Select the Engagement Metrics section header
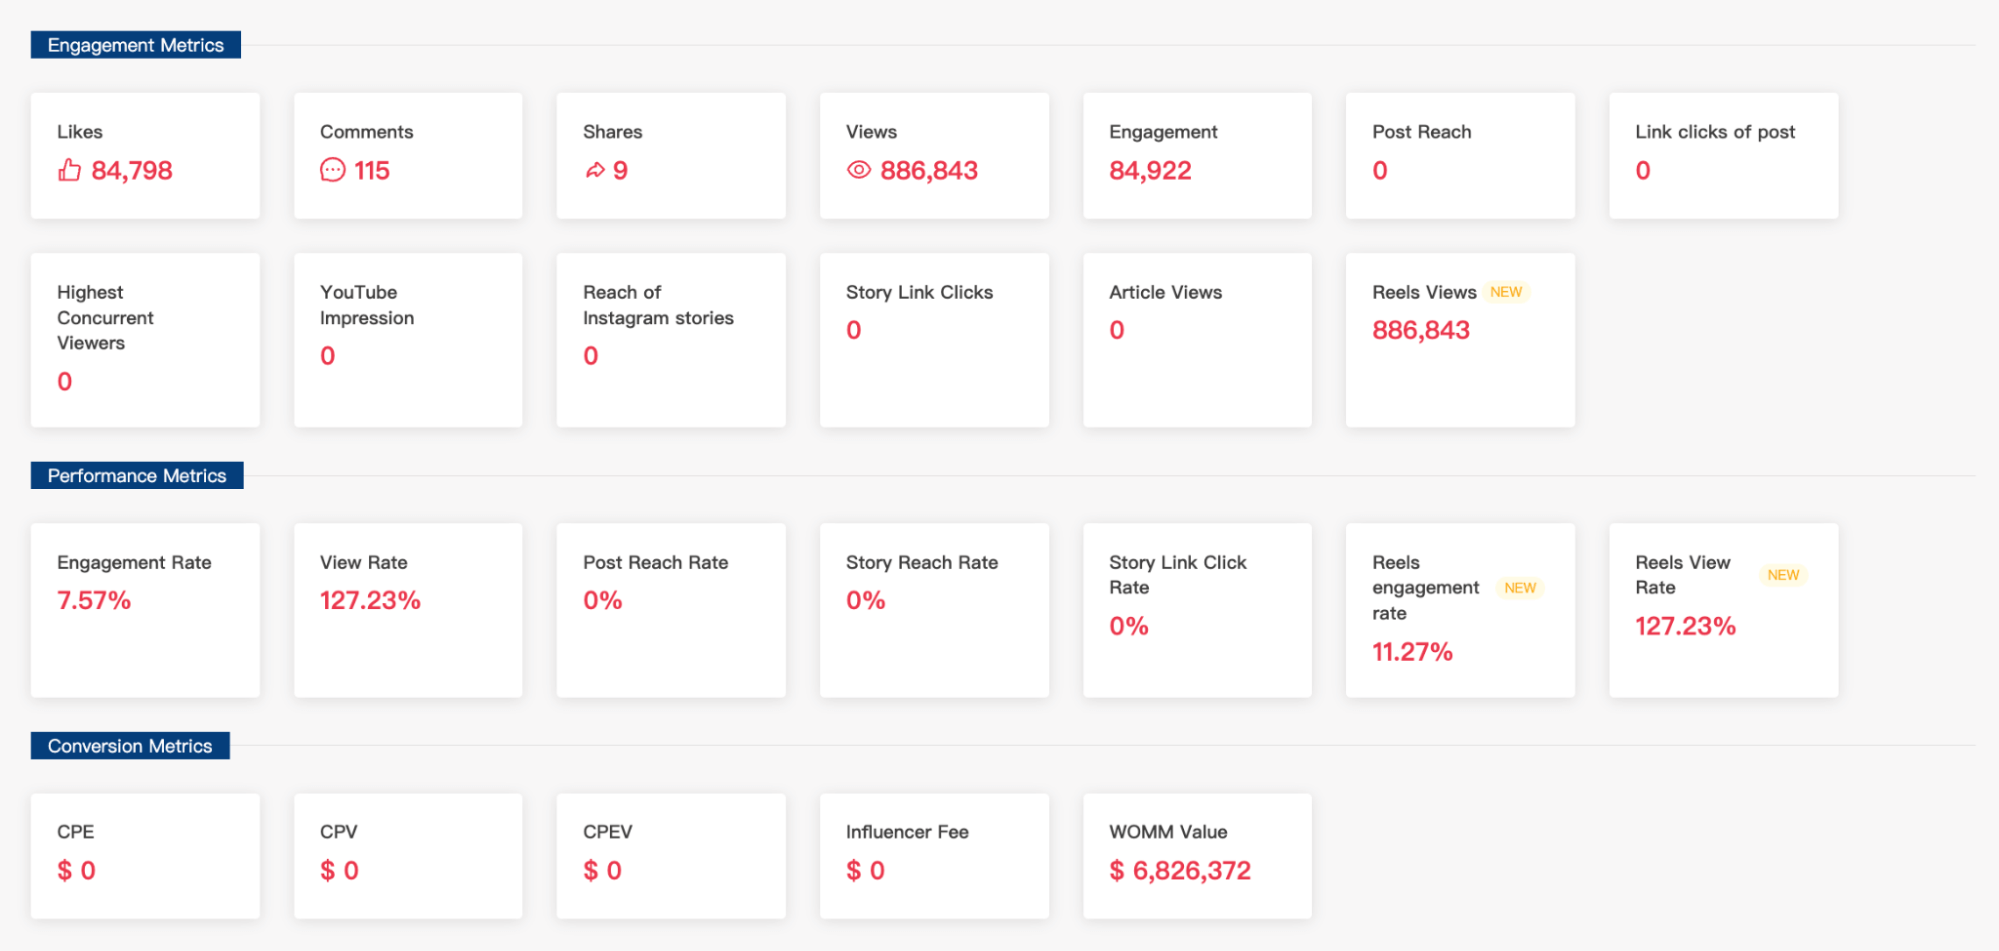This screenshot has width=1999, height=951. (x=136, y=45)
